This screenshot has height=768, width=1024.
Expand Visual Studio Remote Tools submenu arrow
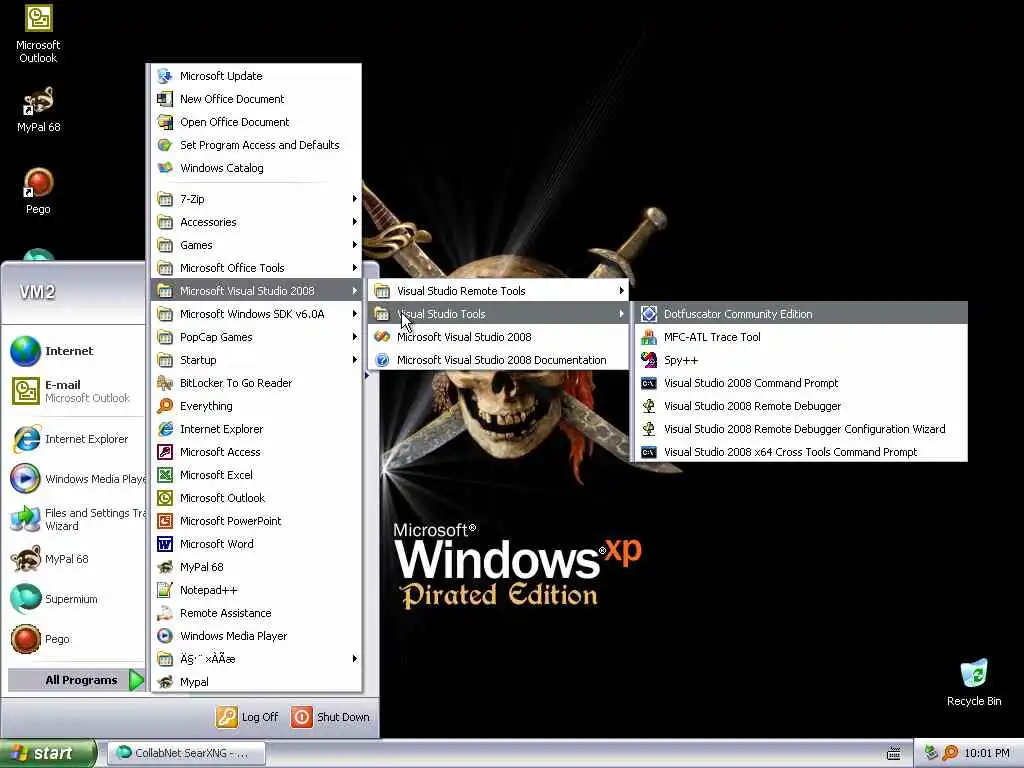point(621,291)
